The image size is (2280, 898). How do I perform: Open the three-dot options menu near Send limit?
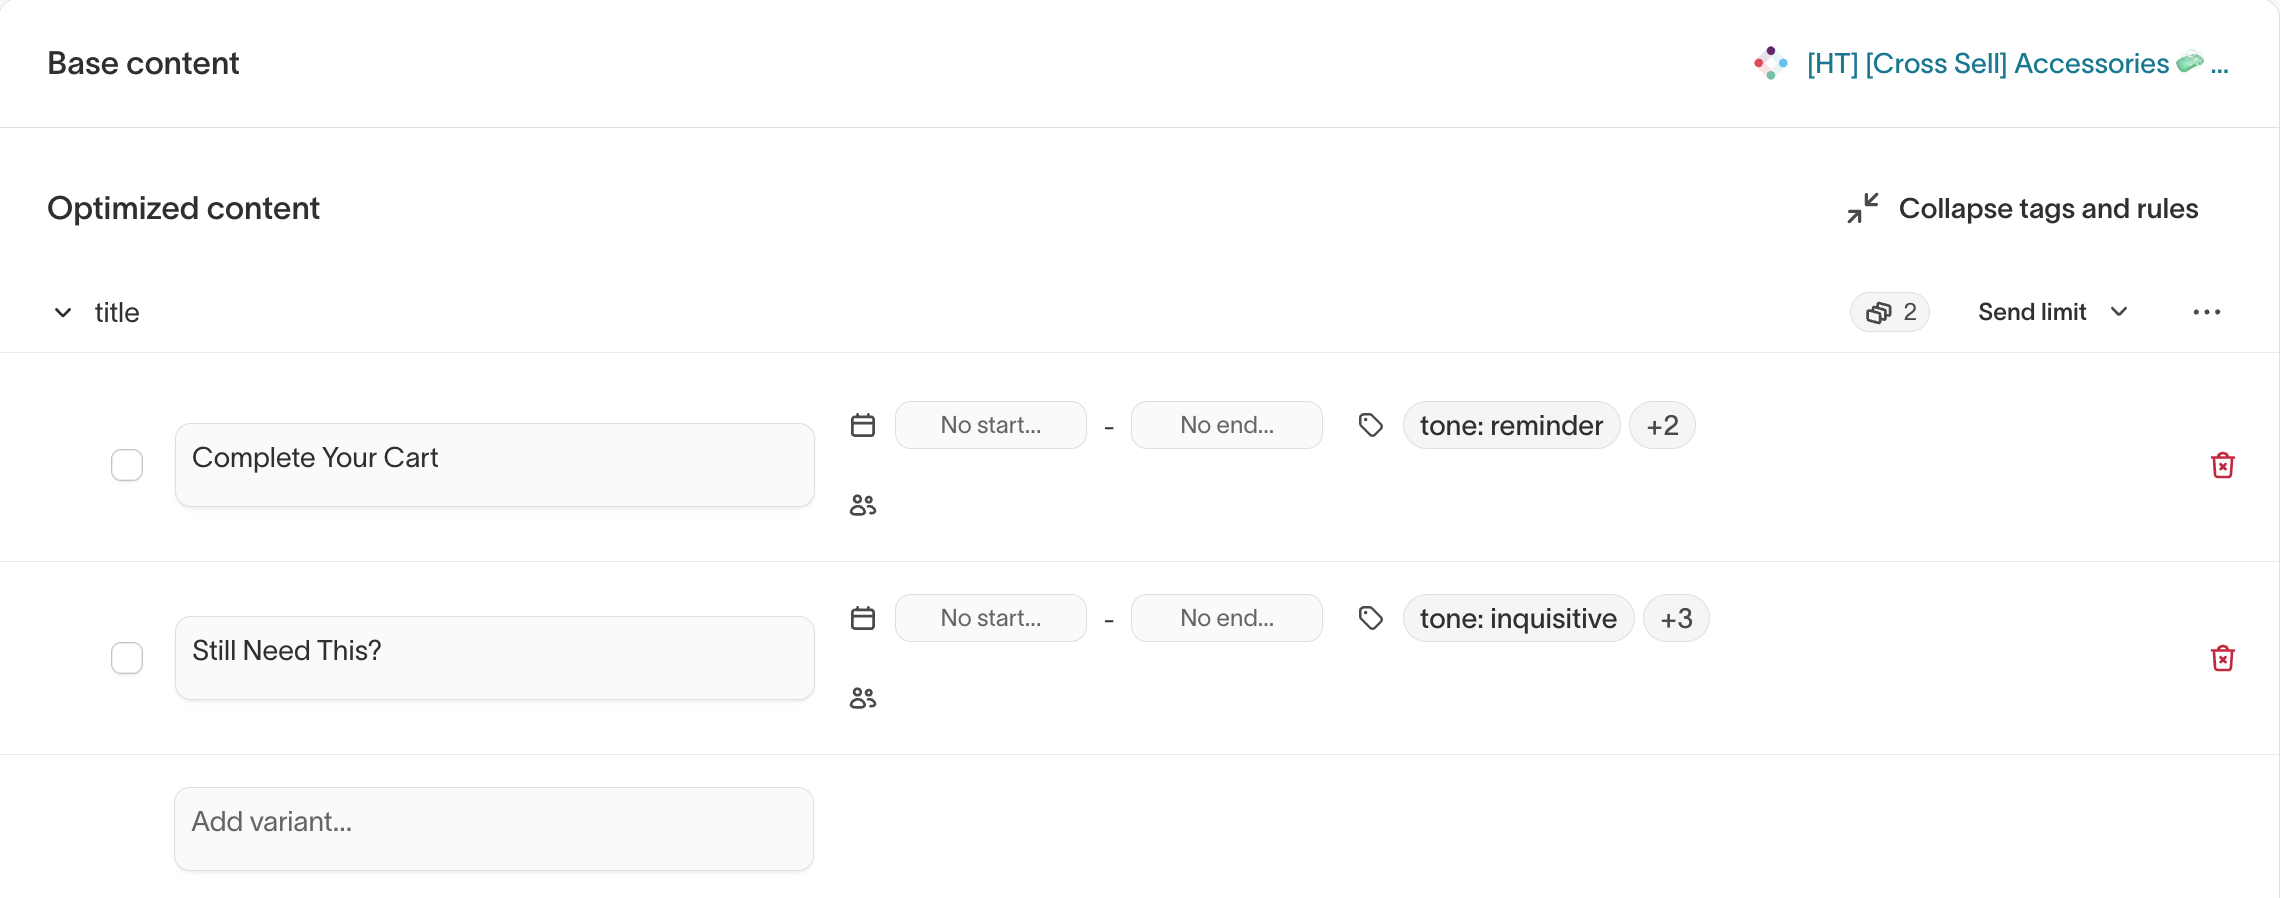(2206, 312)
